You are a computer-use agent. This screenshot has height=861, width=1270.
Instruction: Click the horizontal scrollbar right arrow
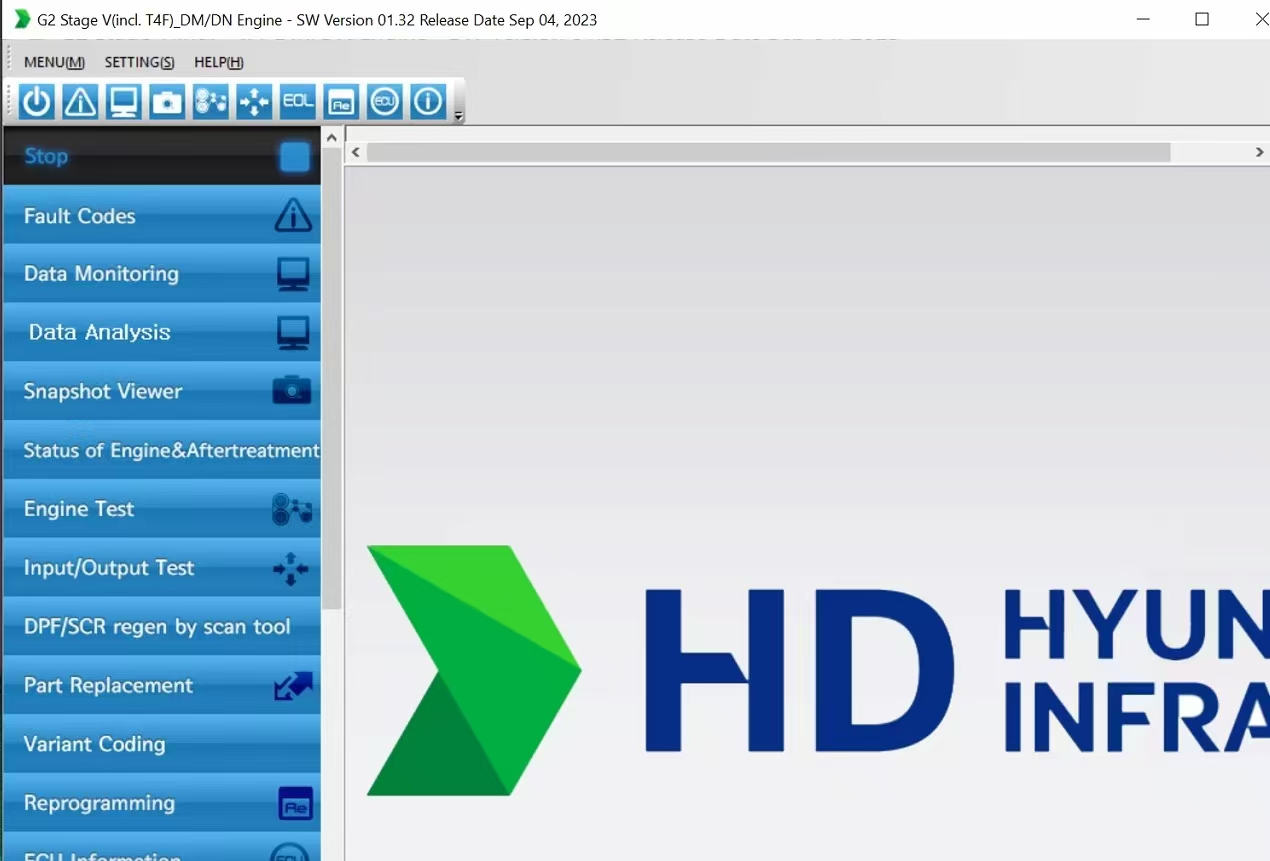coord(1259,152)
